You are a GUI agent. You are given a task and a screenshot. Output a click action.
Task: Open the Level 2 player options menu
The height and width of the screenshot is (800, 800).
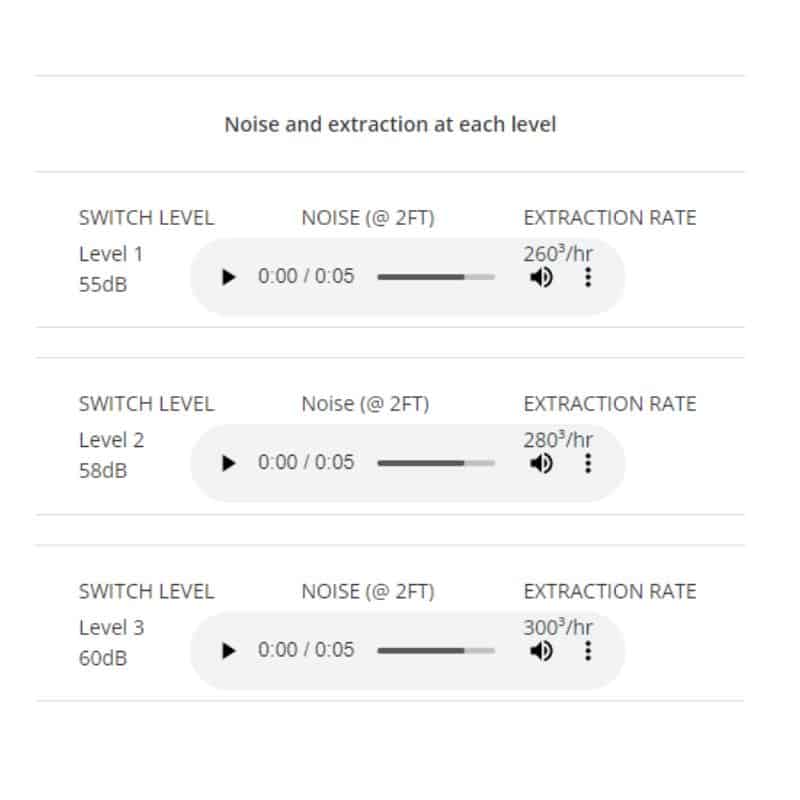tap(586, 463)
